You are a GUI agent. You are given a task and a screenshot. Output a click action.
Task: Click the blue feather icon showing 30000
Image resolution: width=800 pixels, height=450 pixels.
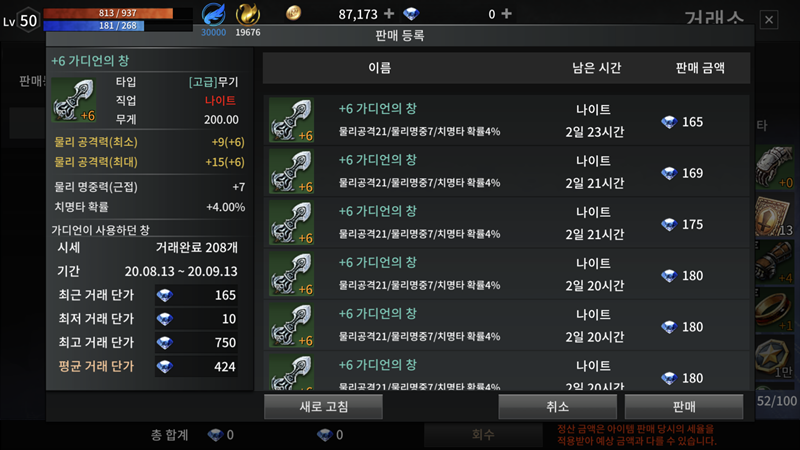(213, 14)
